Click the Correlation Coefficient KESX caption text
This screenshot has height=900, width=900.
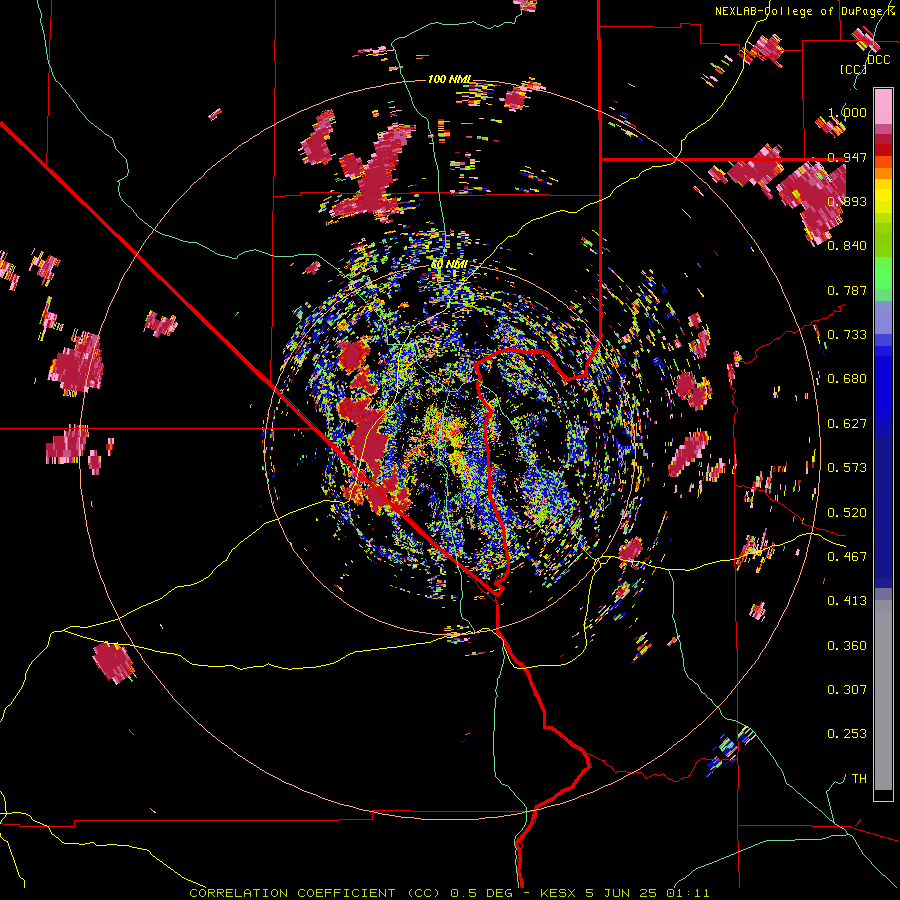(449, 893)
